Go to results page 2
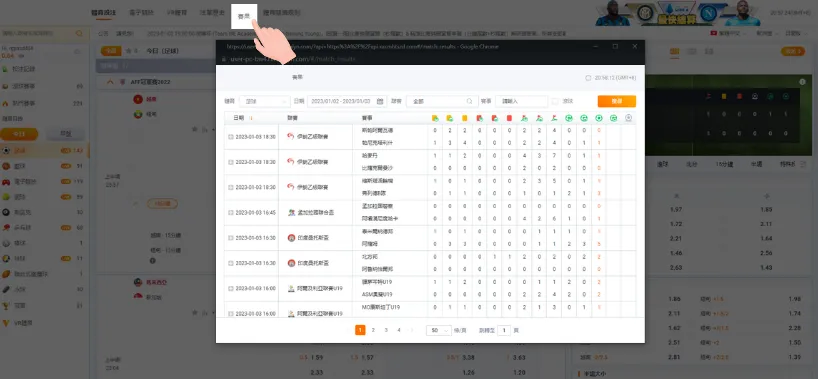 pyautogui.click(x=373, y=330)
